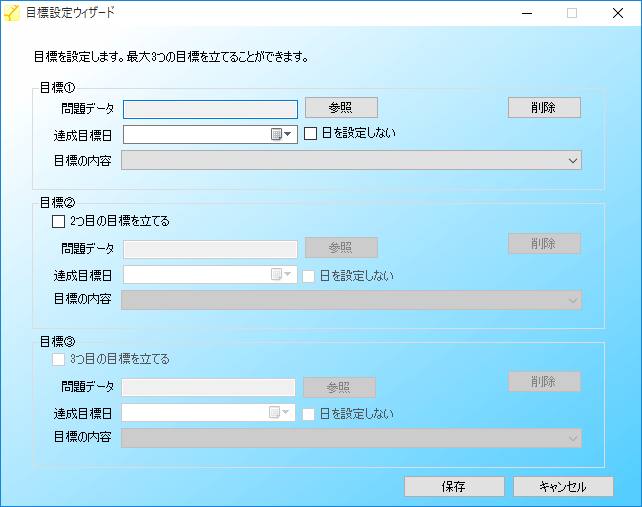642x507 pixels.
Task: Toggle 日を設定しない checkbox in 目標②
Action: (x=311, y=275)
